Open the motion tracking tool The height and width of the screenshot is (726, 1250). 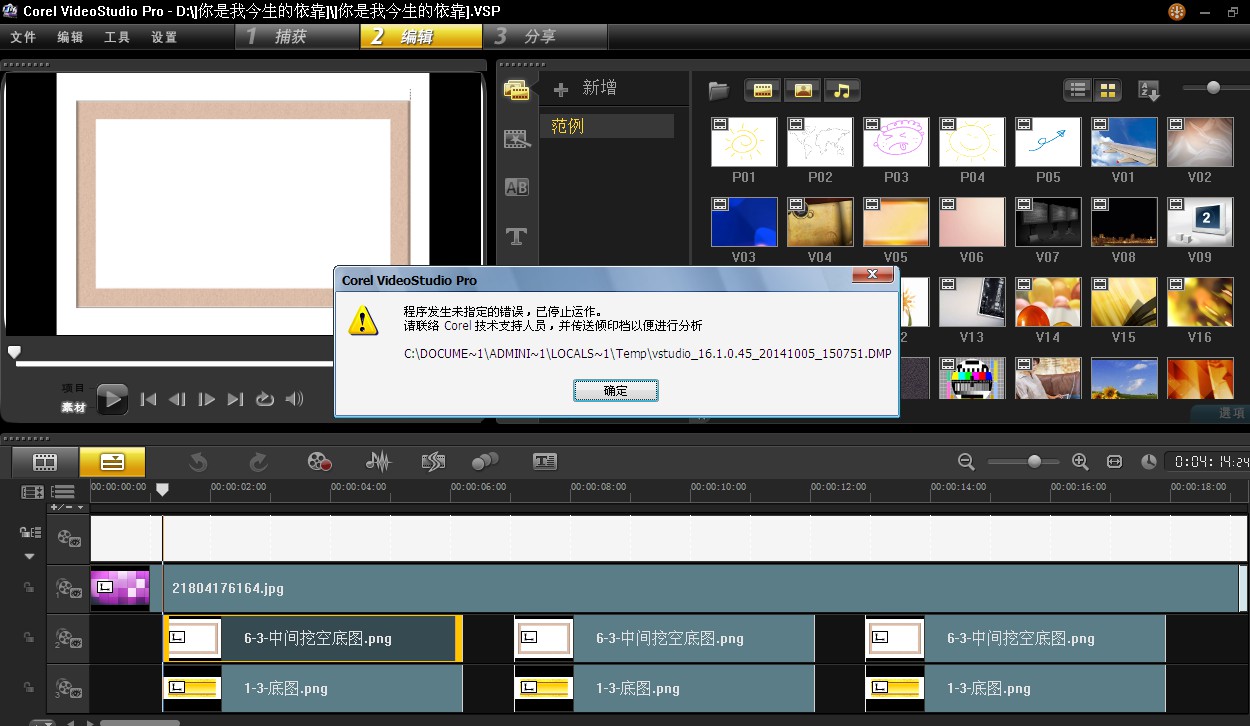click(x=485, y=462)
